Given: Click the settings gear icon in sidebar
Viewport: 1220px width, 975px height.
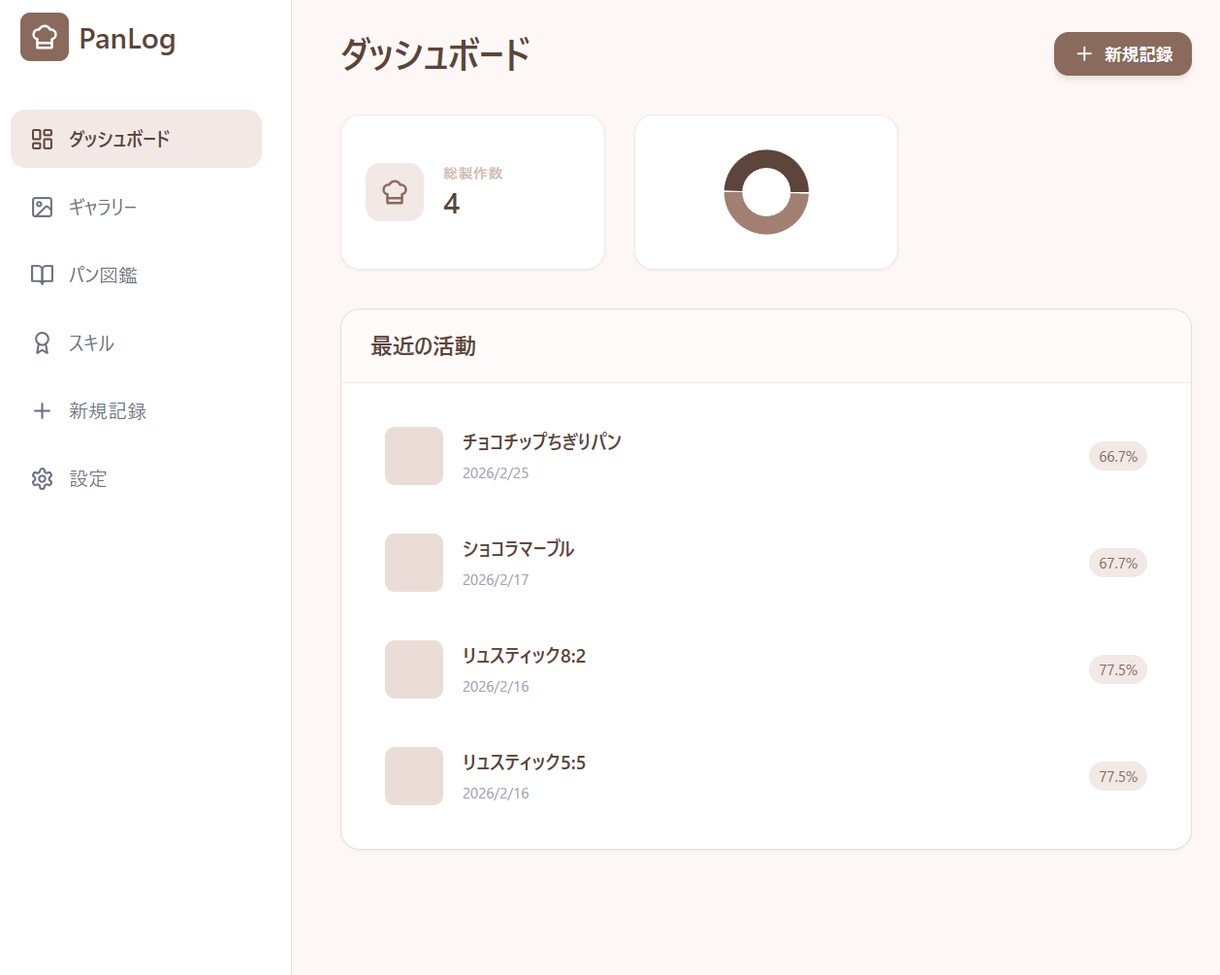Looking at the screenshot, I should pos(42,479).
